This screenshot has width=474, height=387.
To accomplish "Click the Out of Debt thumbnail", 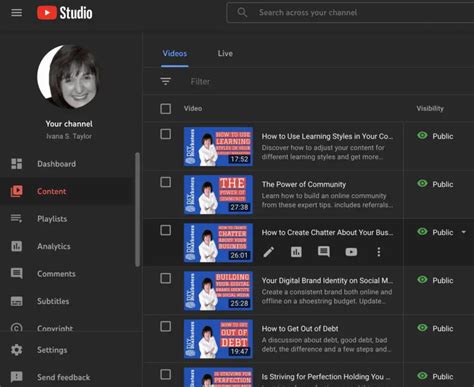I will click(x=218, y=339).
